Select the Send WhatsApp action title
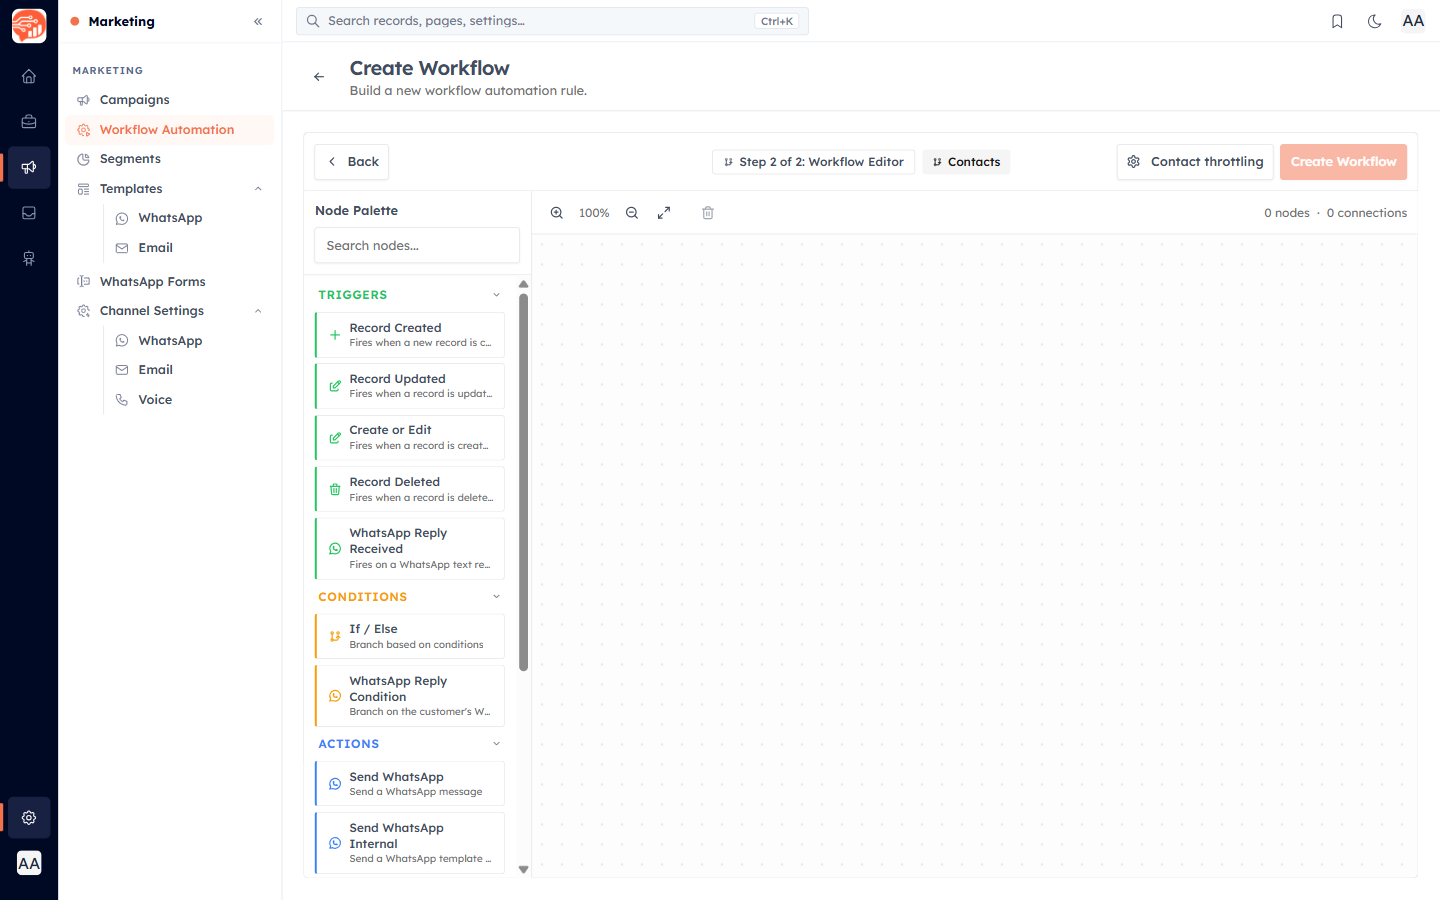This screenshot has height=900, width=1440. pyautogui.click(x=396, y=777)
